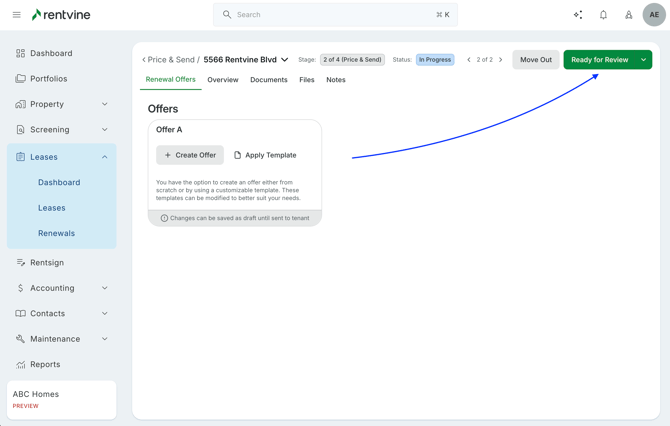Open the 5566 Rentvine Blvd dropdown
This screenshot has width=670, height=426.
(285, 60)
